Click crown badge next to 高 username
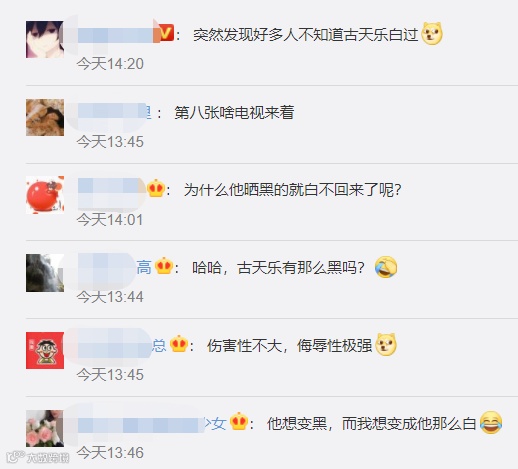The width and height of the screenshot is (518, 469). [164, 267]
